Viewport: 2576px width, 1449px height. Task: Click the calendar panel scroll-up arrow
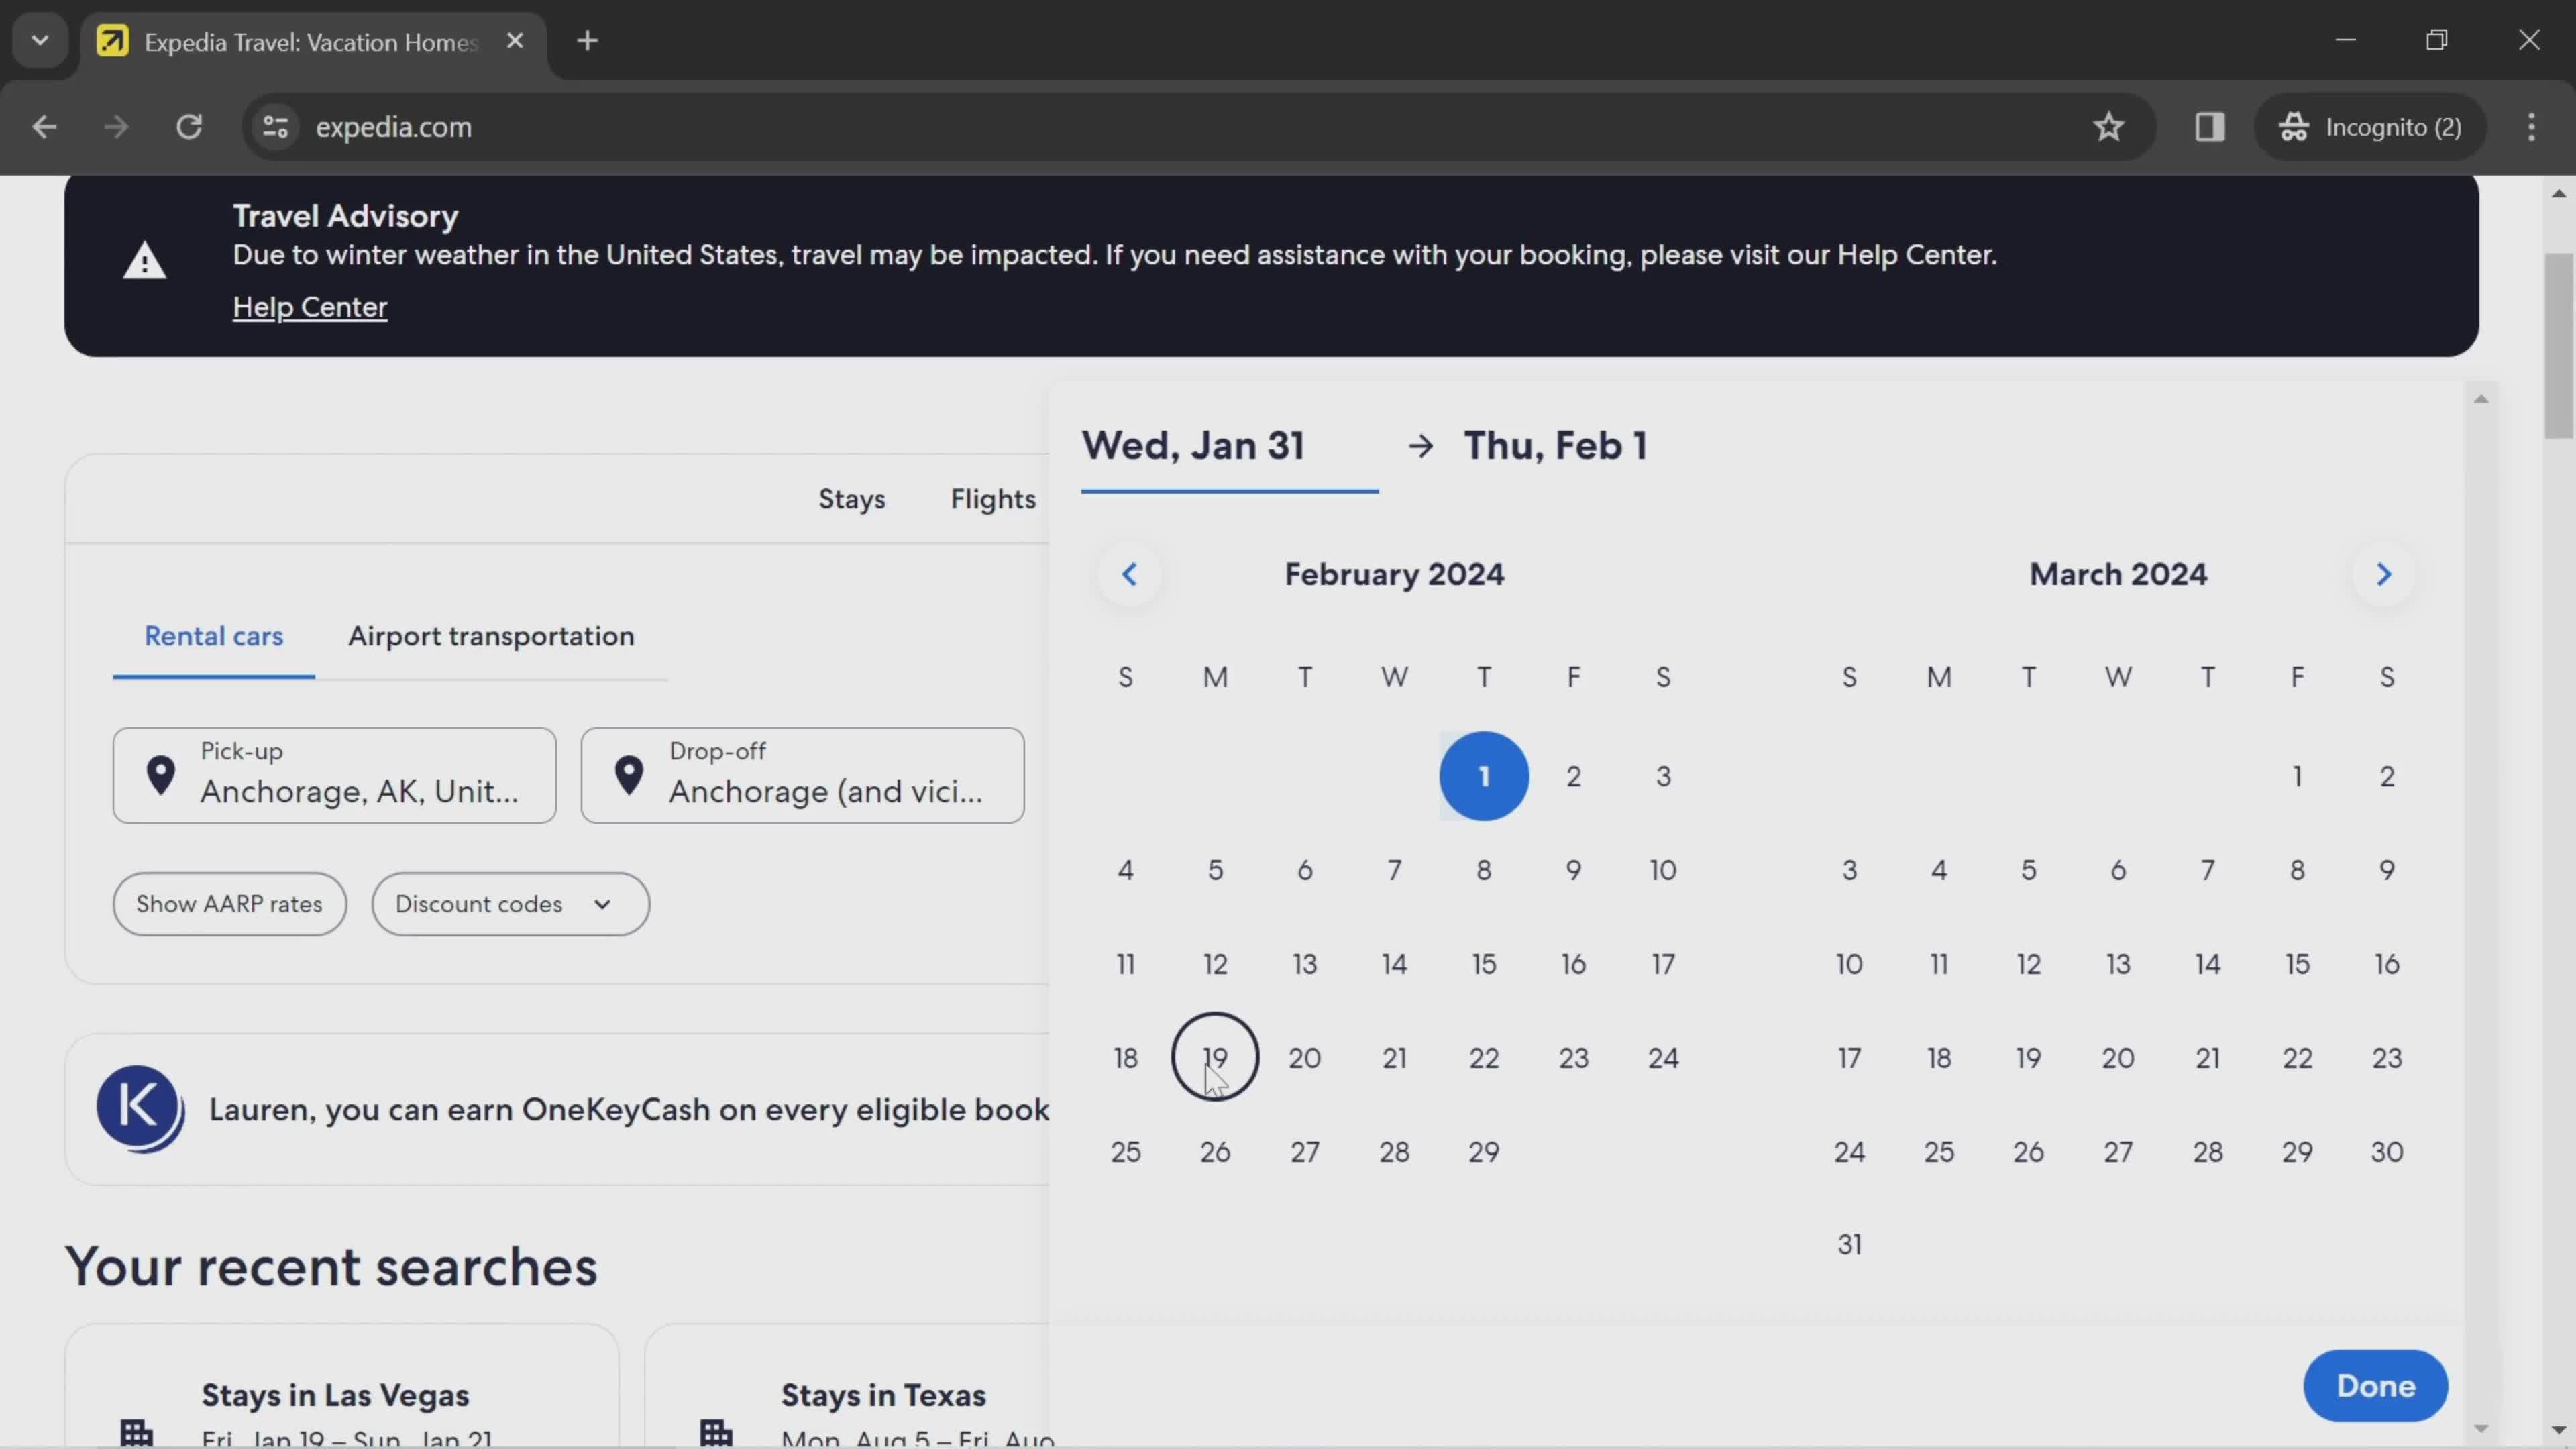(x=2481, y=399)
